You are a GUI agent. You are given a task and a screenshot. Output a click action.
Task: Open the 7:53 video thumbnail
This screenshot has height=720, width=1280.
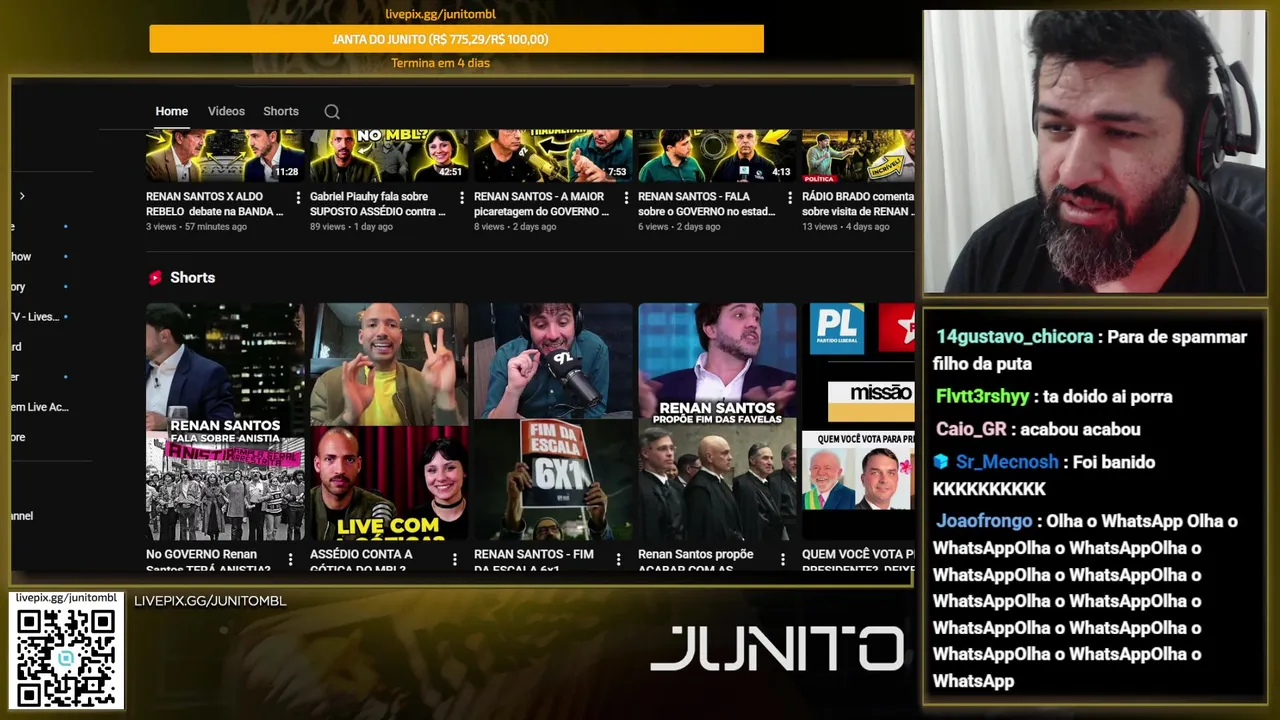pos(553,156)
